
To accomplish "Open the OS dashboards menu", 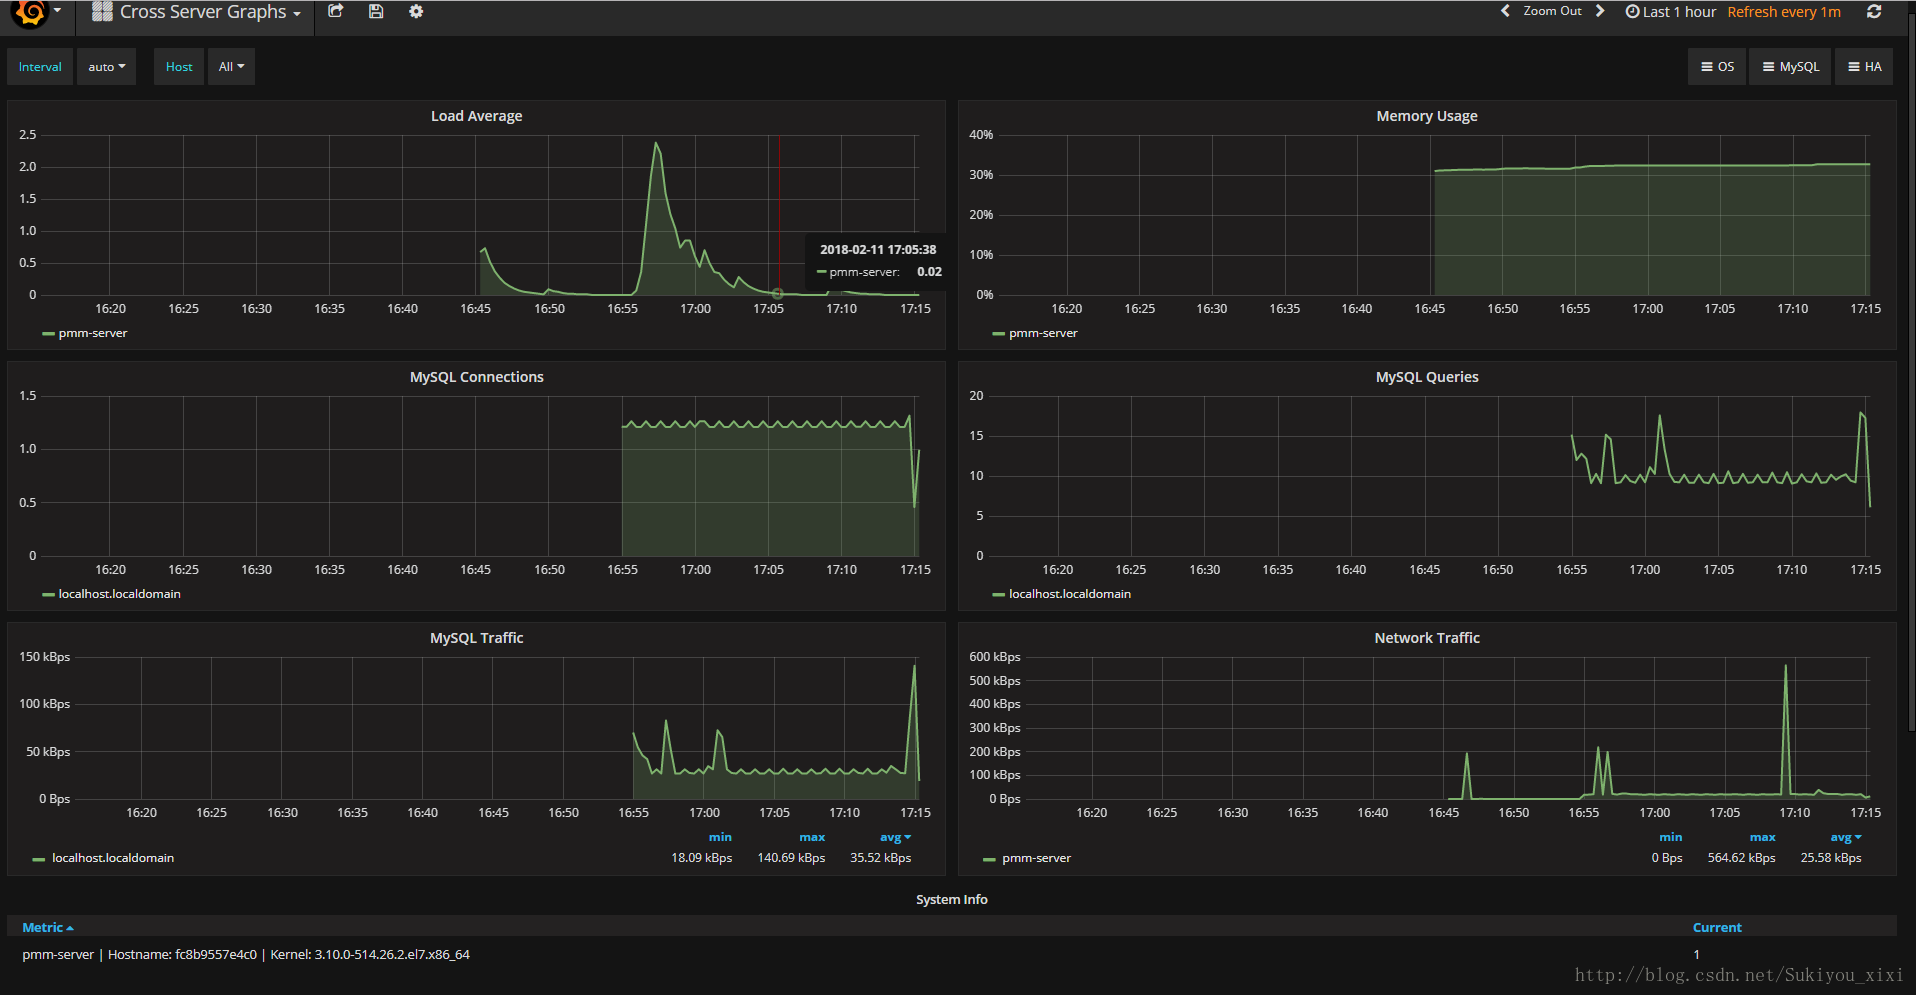I will pyautogui.click(x=1717, y=67).
